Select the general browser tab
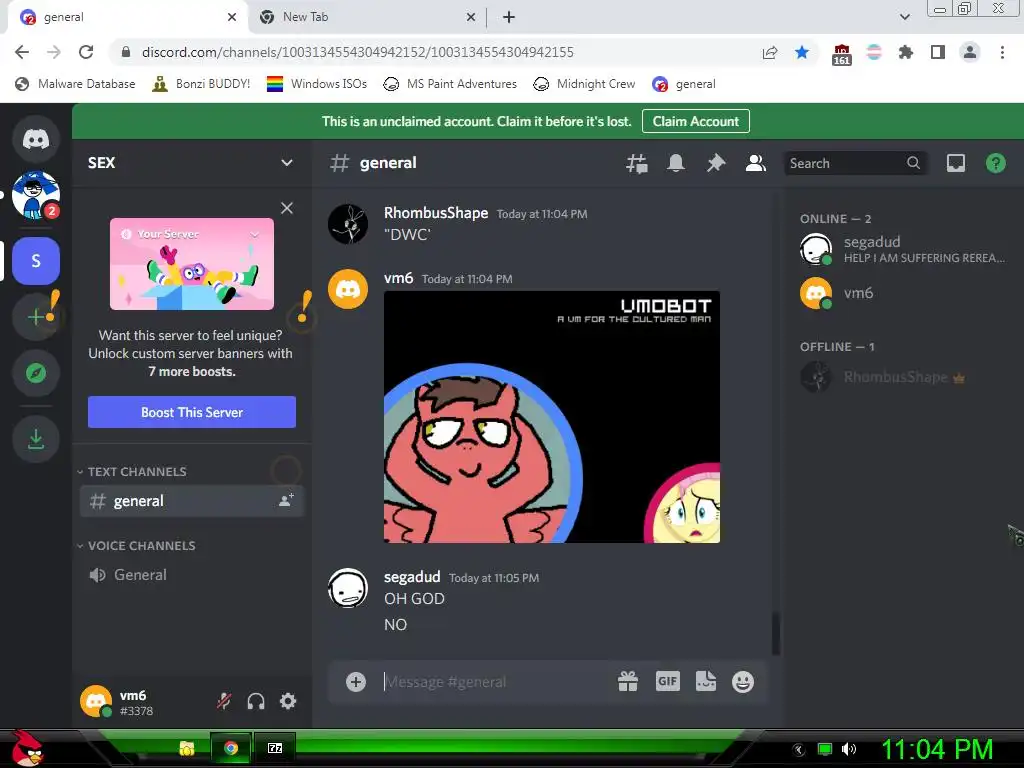1024x768 pixels. (127, 17)
